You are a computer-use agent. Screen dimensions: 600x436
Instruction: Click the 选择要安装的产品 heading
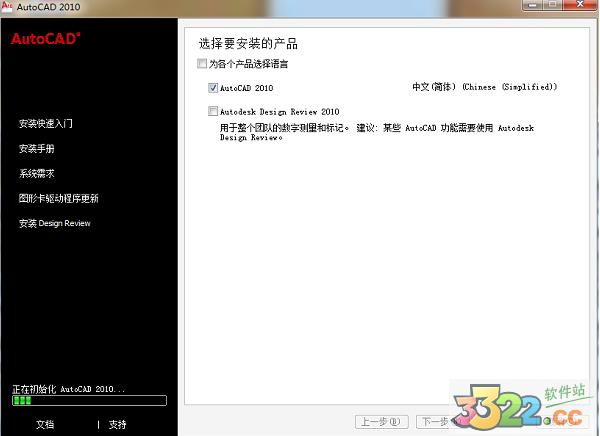point(248,44)
